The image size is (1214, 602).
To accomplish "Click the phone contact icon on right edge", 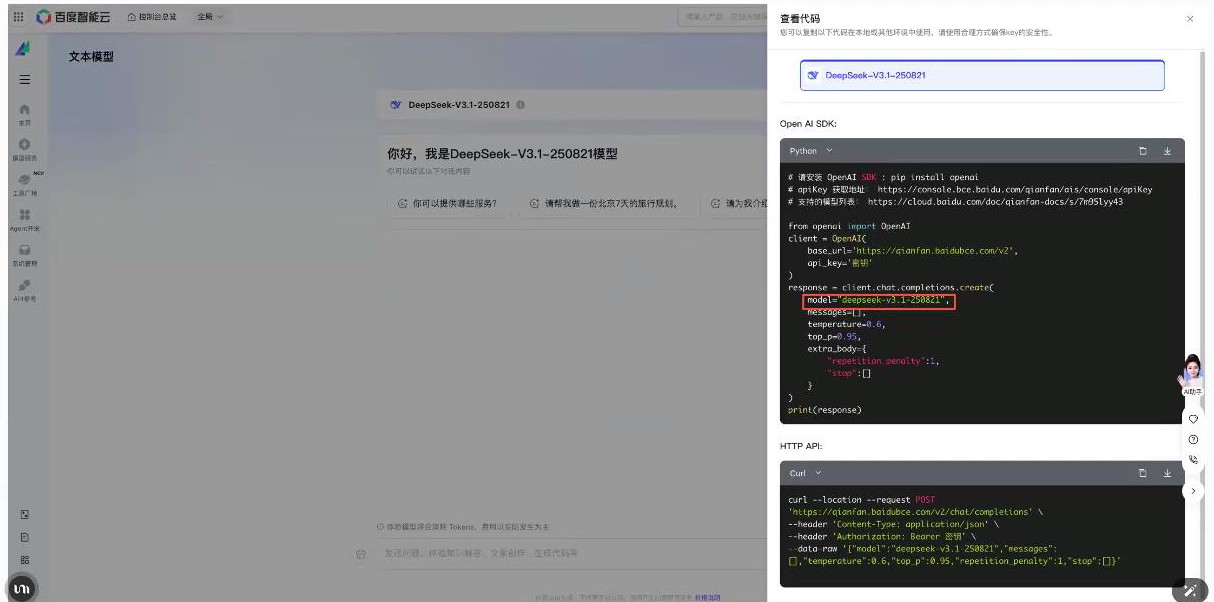I will point(1193,460).
